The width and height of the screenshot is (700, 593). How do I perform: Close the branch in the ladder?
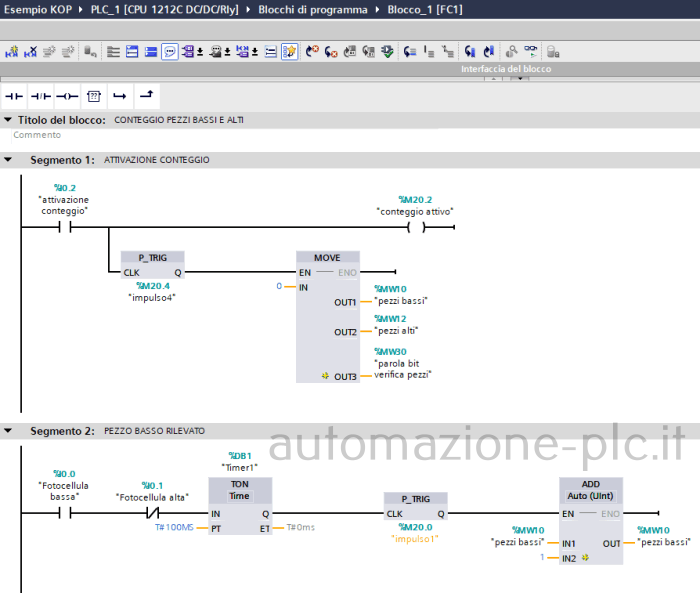147,95
